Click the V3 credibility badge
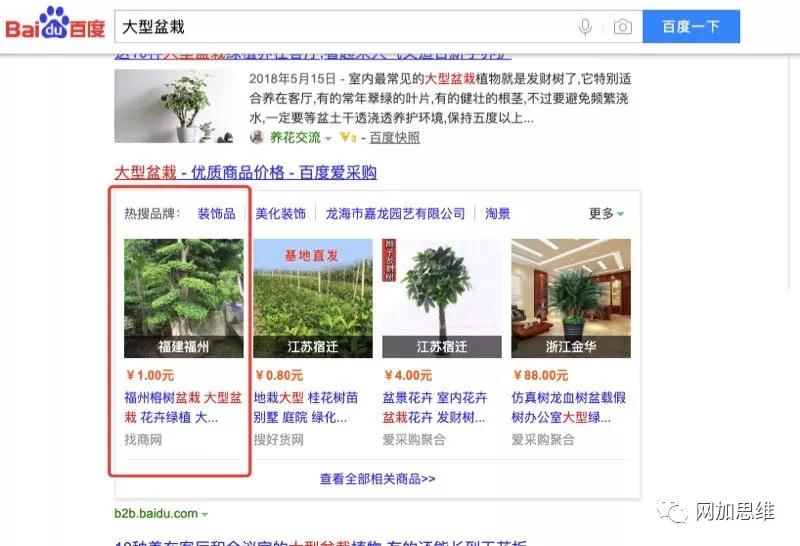The height and width of the screenshot is (546, 800). click(348, 138)
